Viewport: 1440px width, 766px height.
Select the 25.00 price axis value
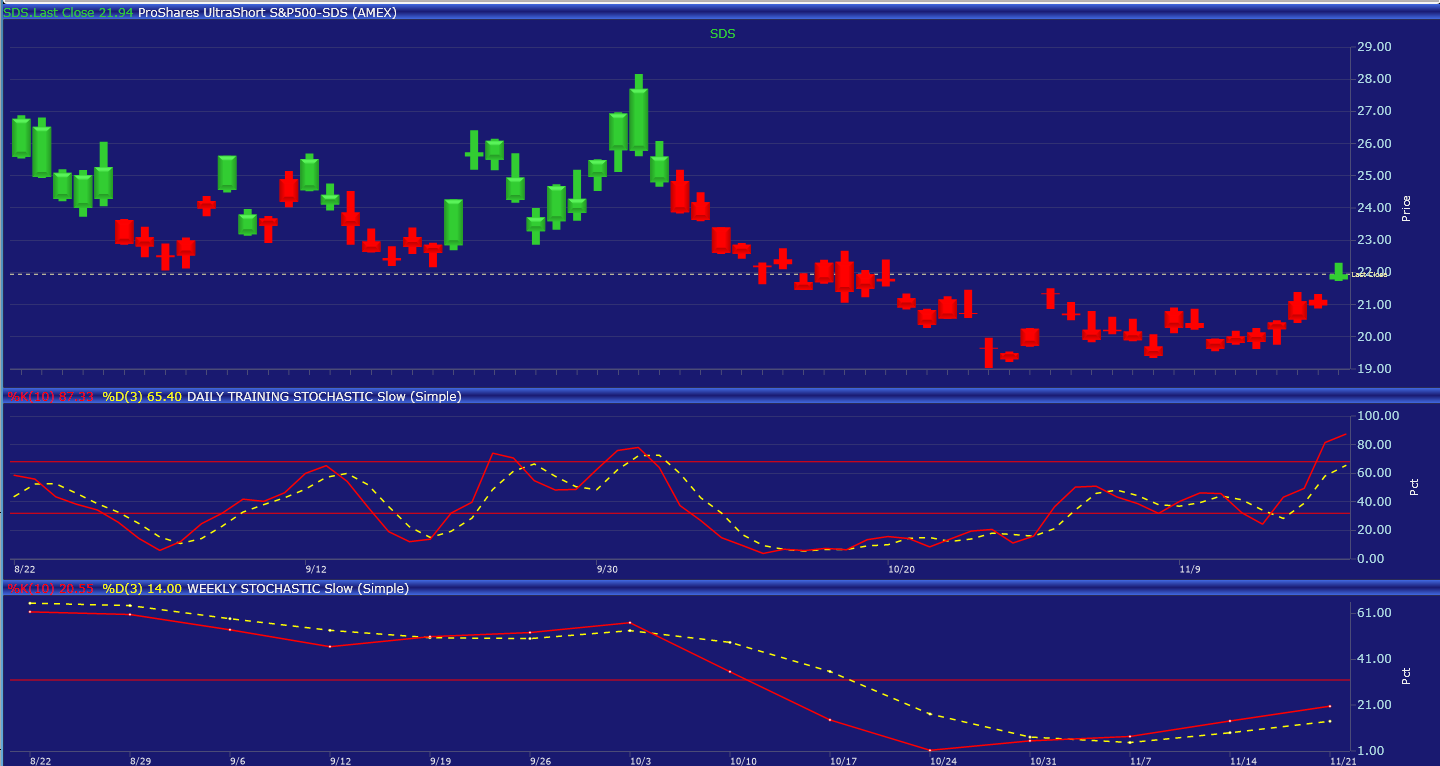pyautogui.click(x=1374, y=176)
